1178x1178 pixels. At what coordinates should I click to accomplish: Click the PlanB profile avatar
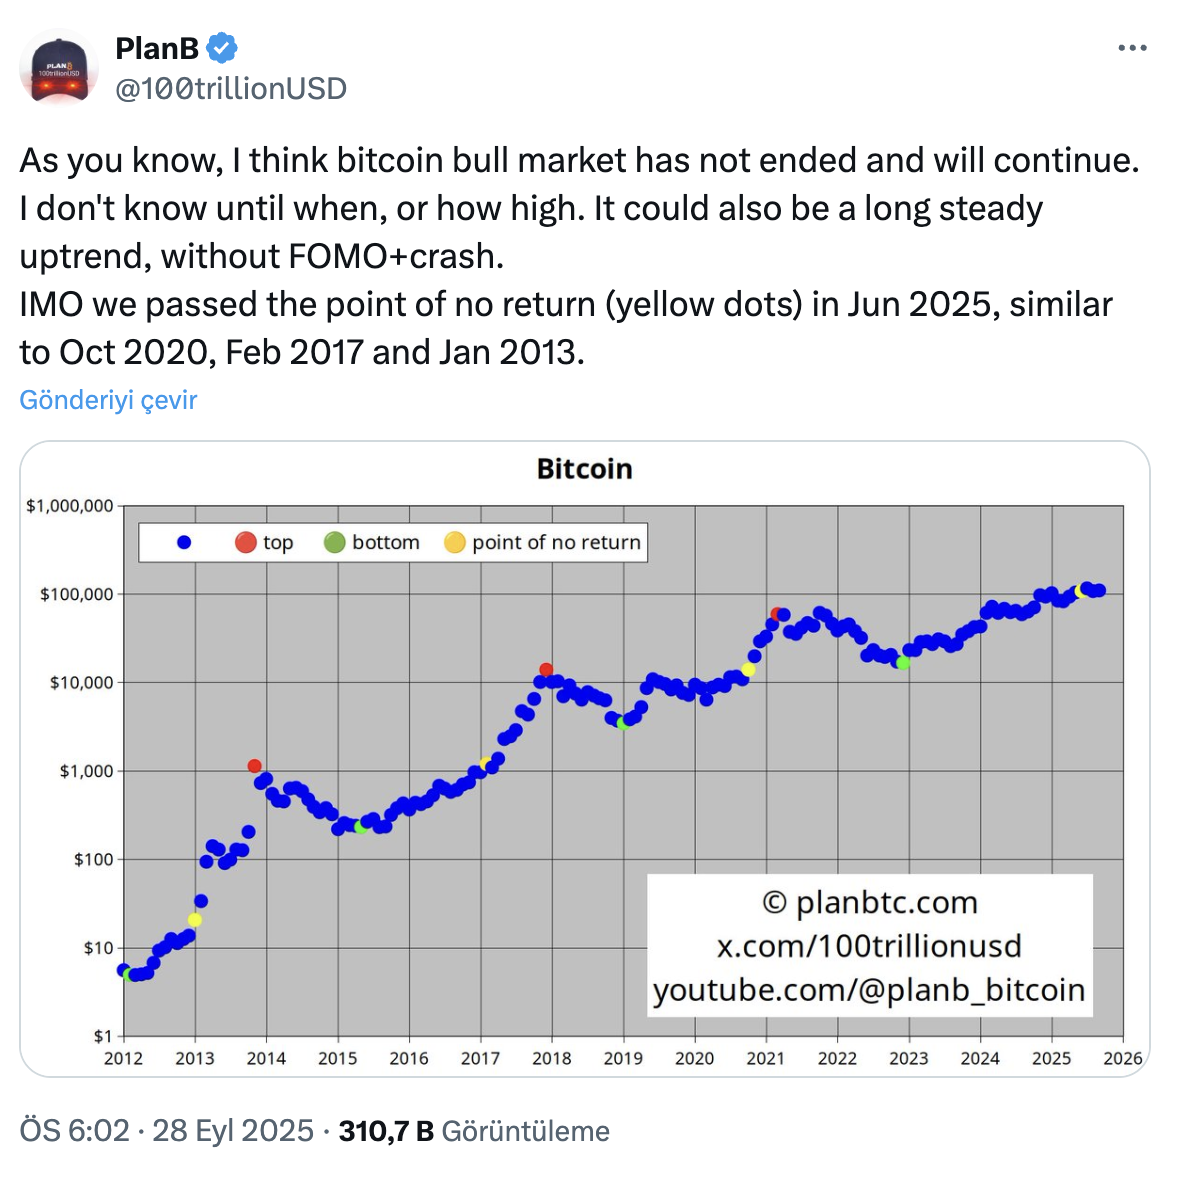pyautogui.click(x=59, y=69)
